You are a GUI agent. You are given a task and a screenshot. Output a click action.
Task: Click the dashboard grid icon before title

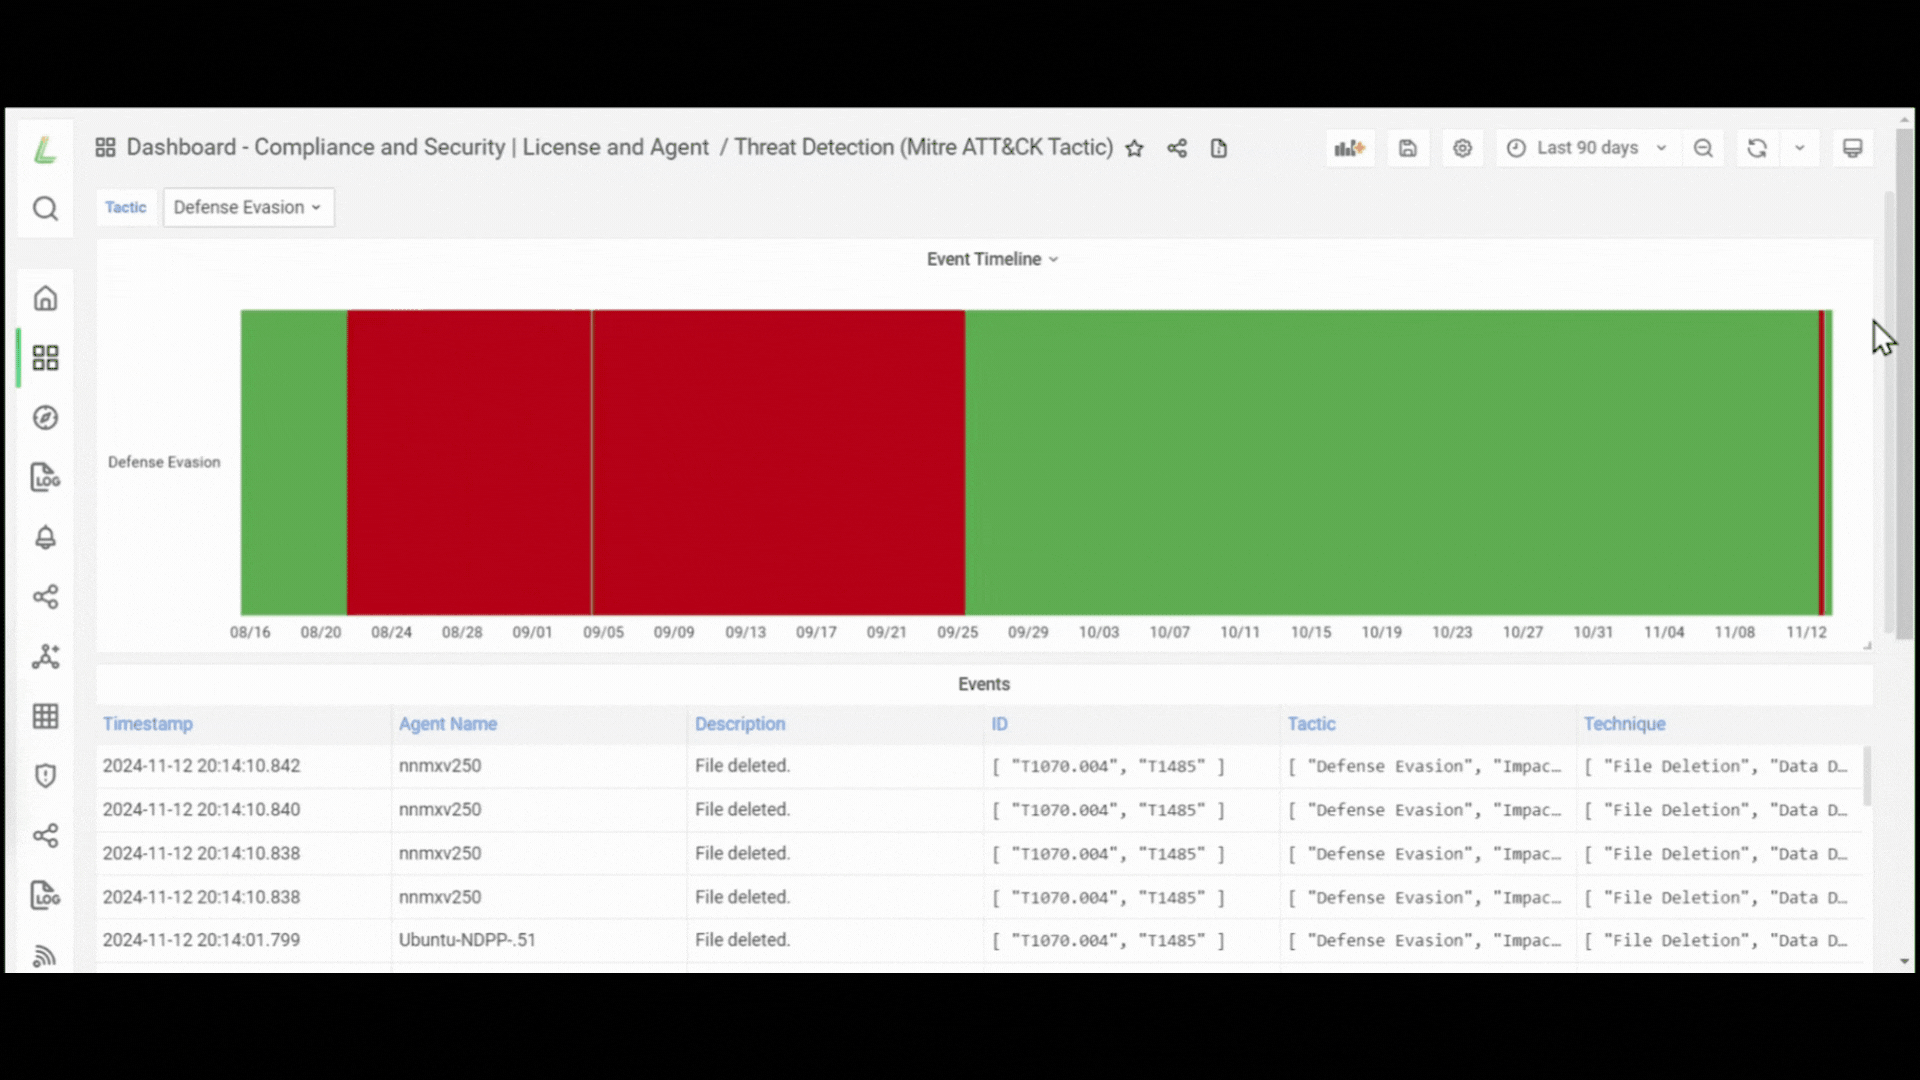(105, 148)
